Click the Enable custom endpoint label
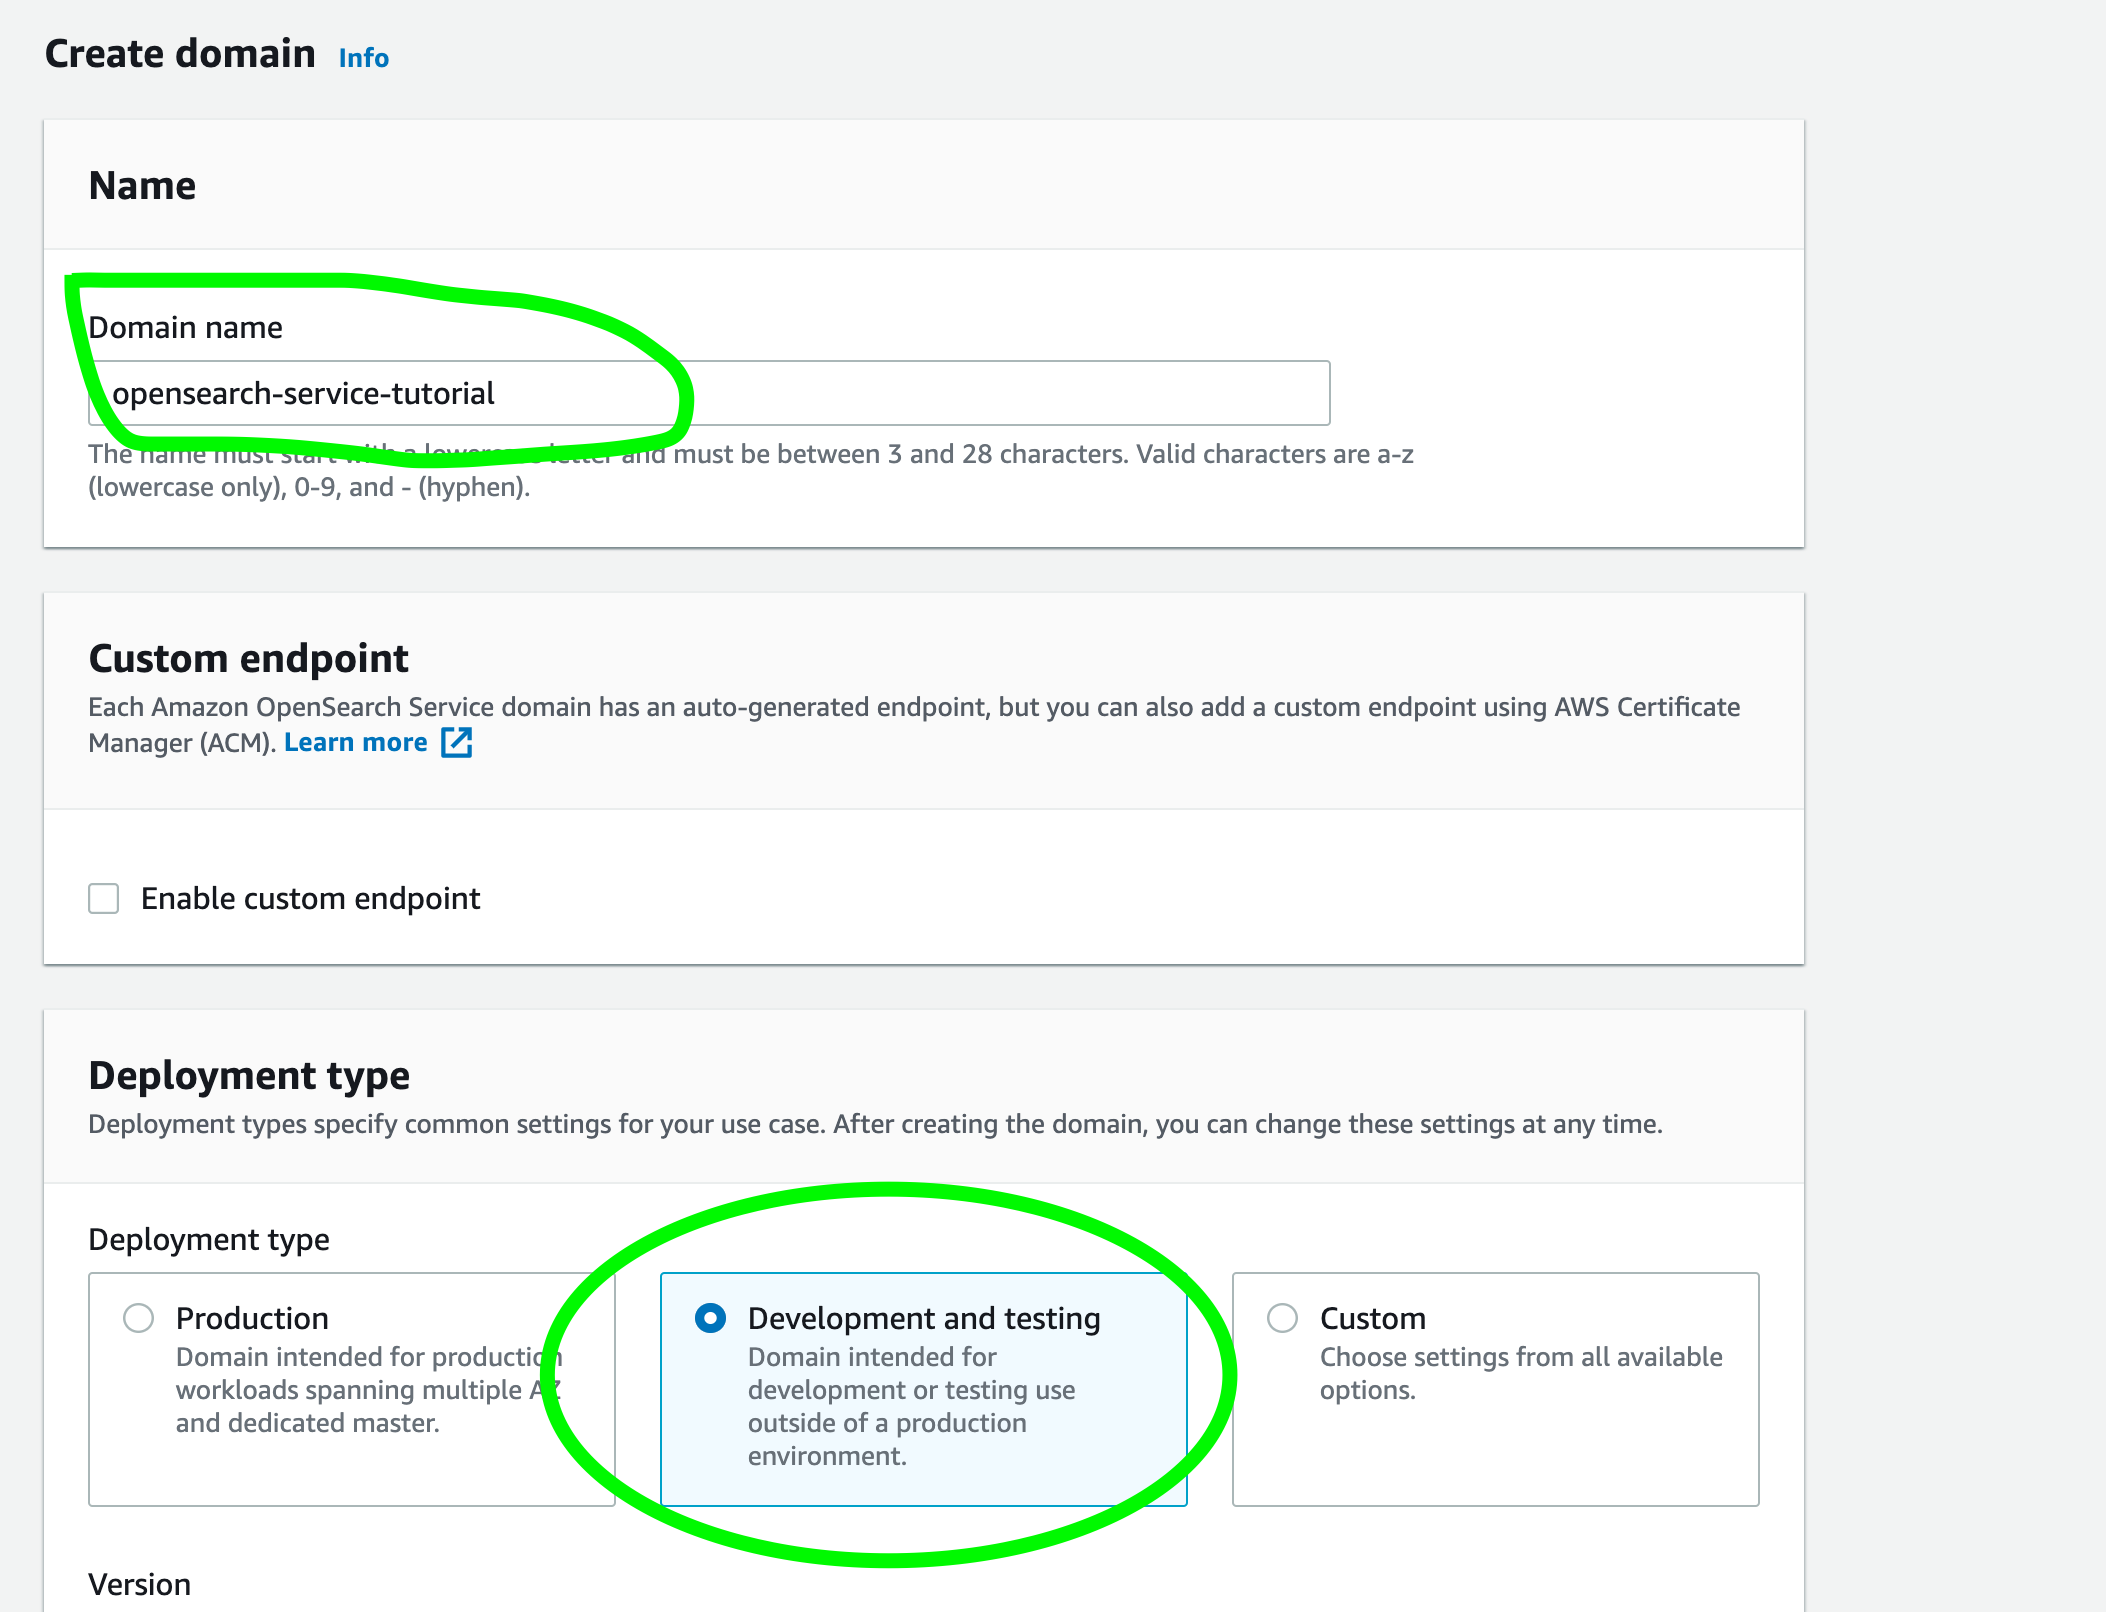Image resolution: width=2106 pixels, height=1612 pixels. (x=310, y=899)
